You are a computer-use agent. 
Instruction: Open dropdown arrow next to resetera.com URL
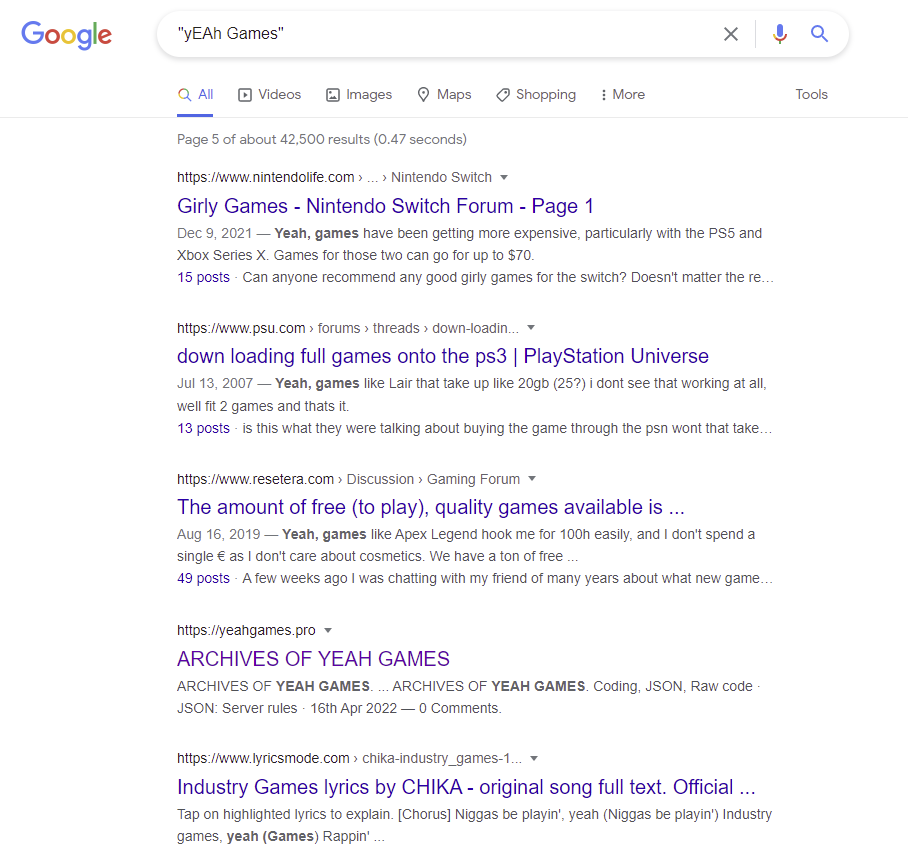pos(532,479)
